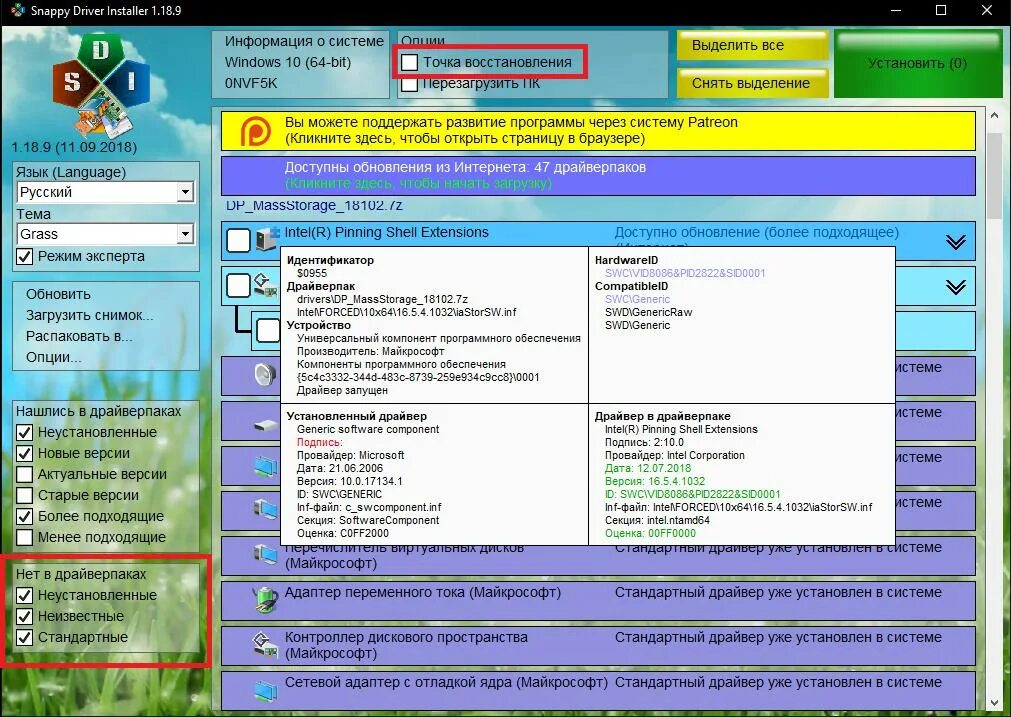This screenshot has width=1011, height=717.
Task: Click the virtual disk enumerator device icon
Action: coord(265,554)
